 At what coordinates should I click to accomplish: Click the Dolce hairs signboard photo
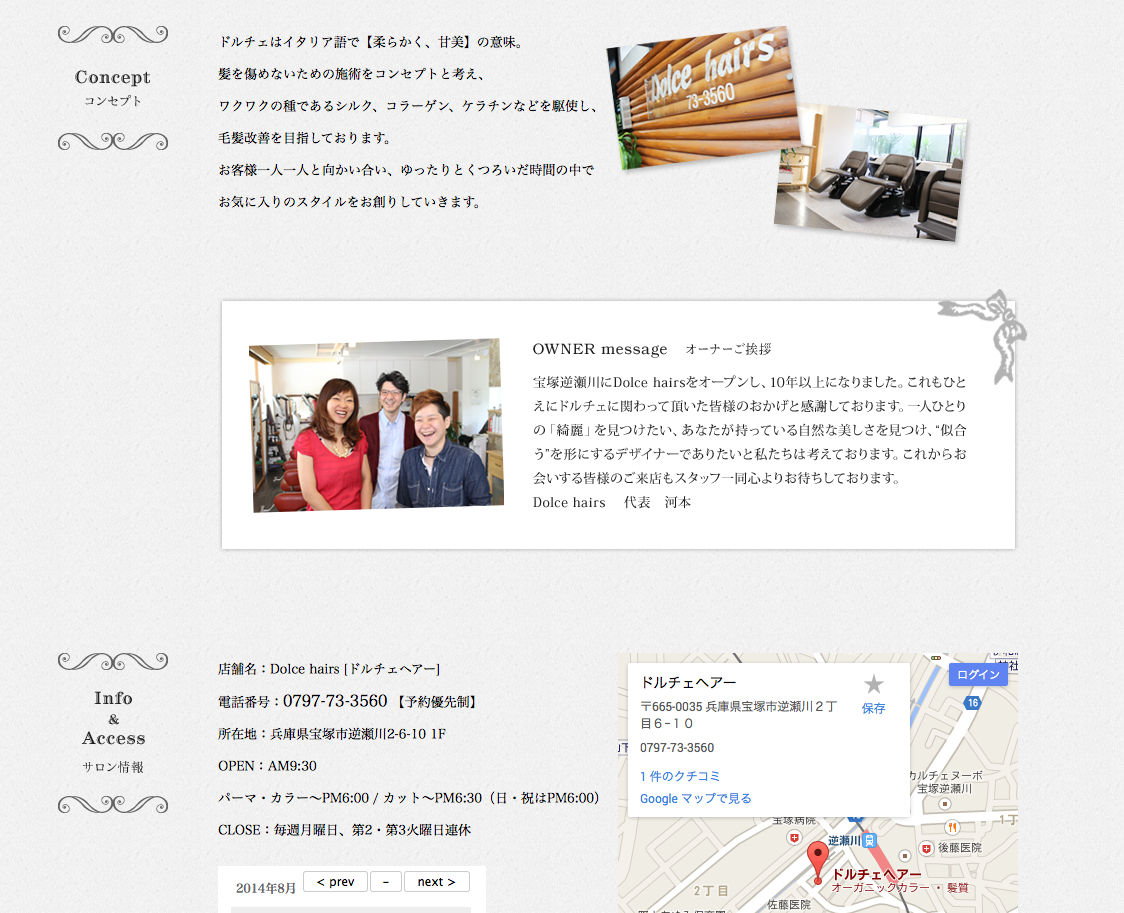coord(703,97)
